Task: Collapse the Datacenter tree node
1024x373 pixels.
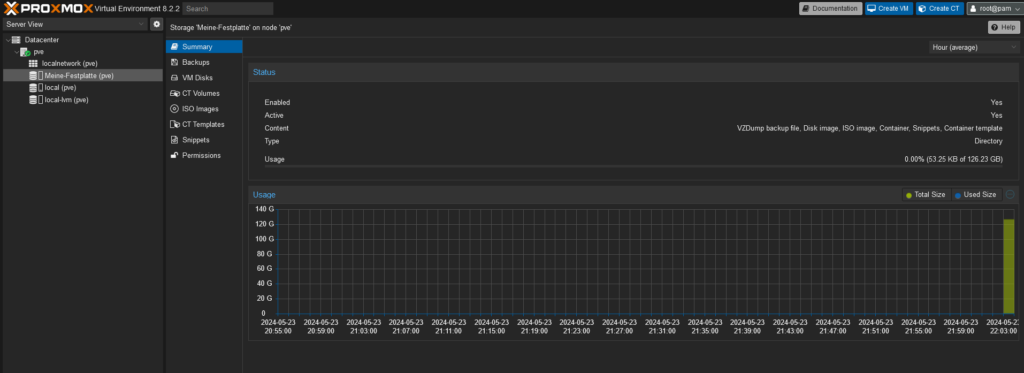Action: tap(7, 40)
